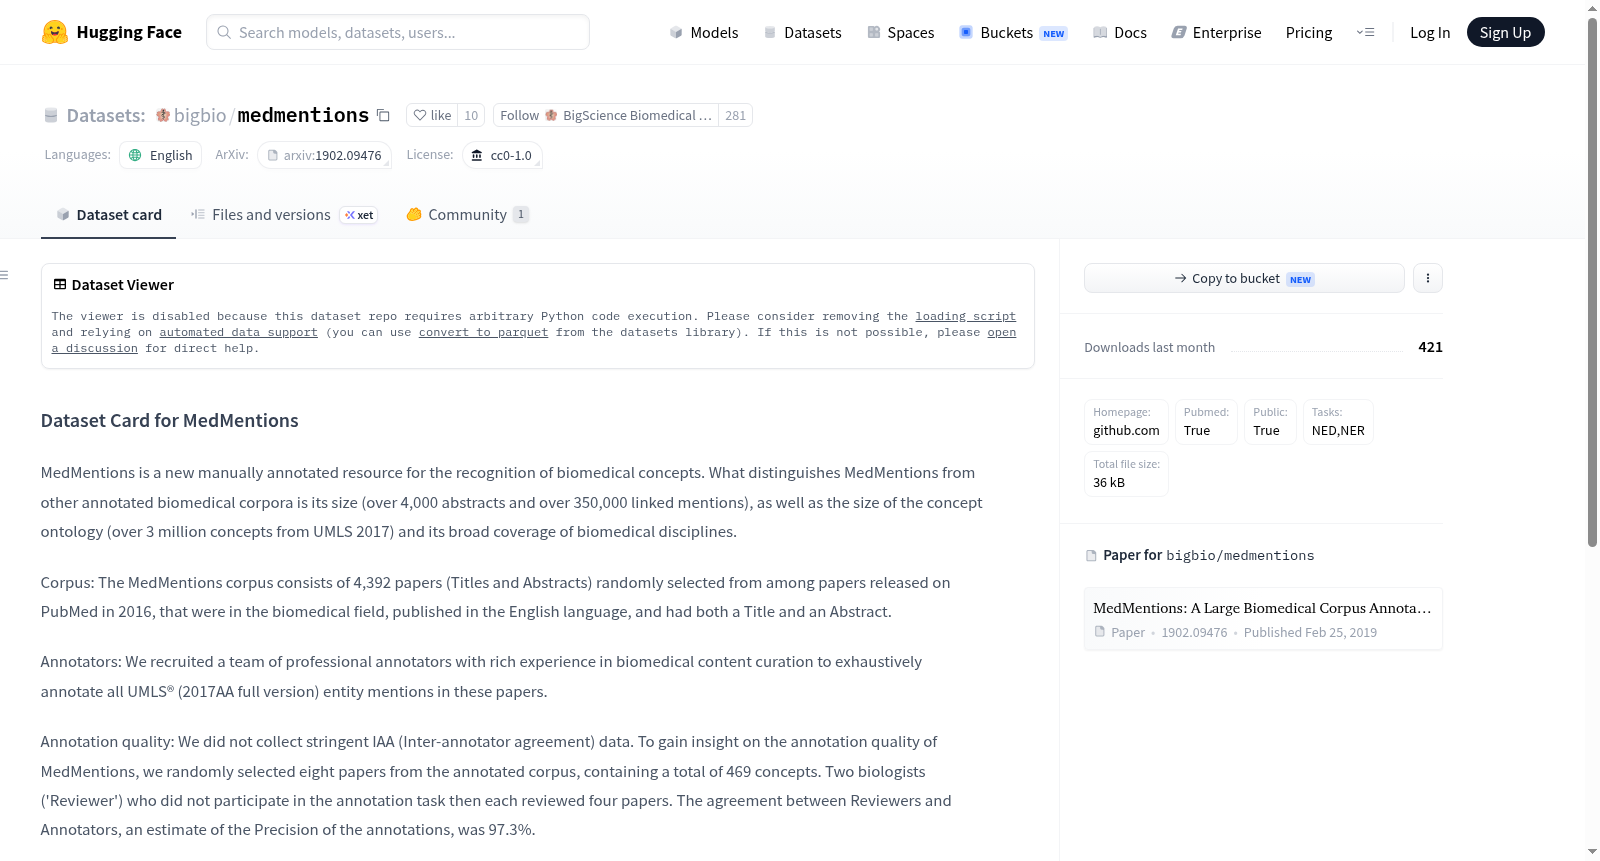Click the Log In link
Viewport: 1600px width, 861px height.
tap(1430, 32)
